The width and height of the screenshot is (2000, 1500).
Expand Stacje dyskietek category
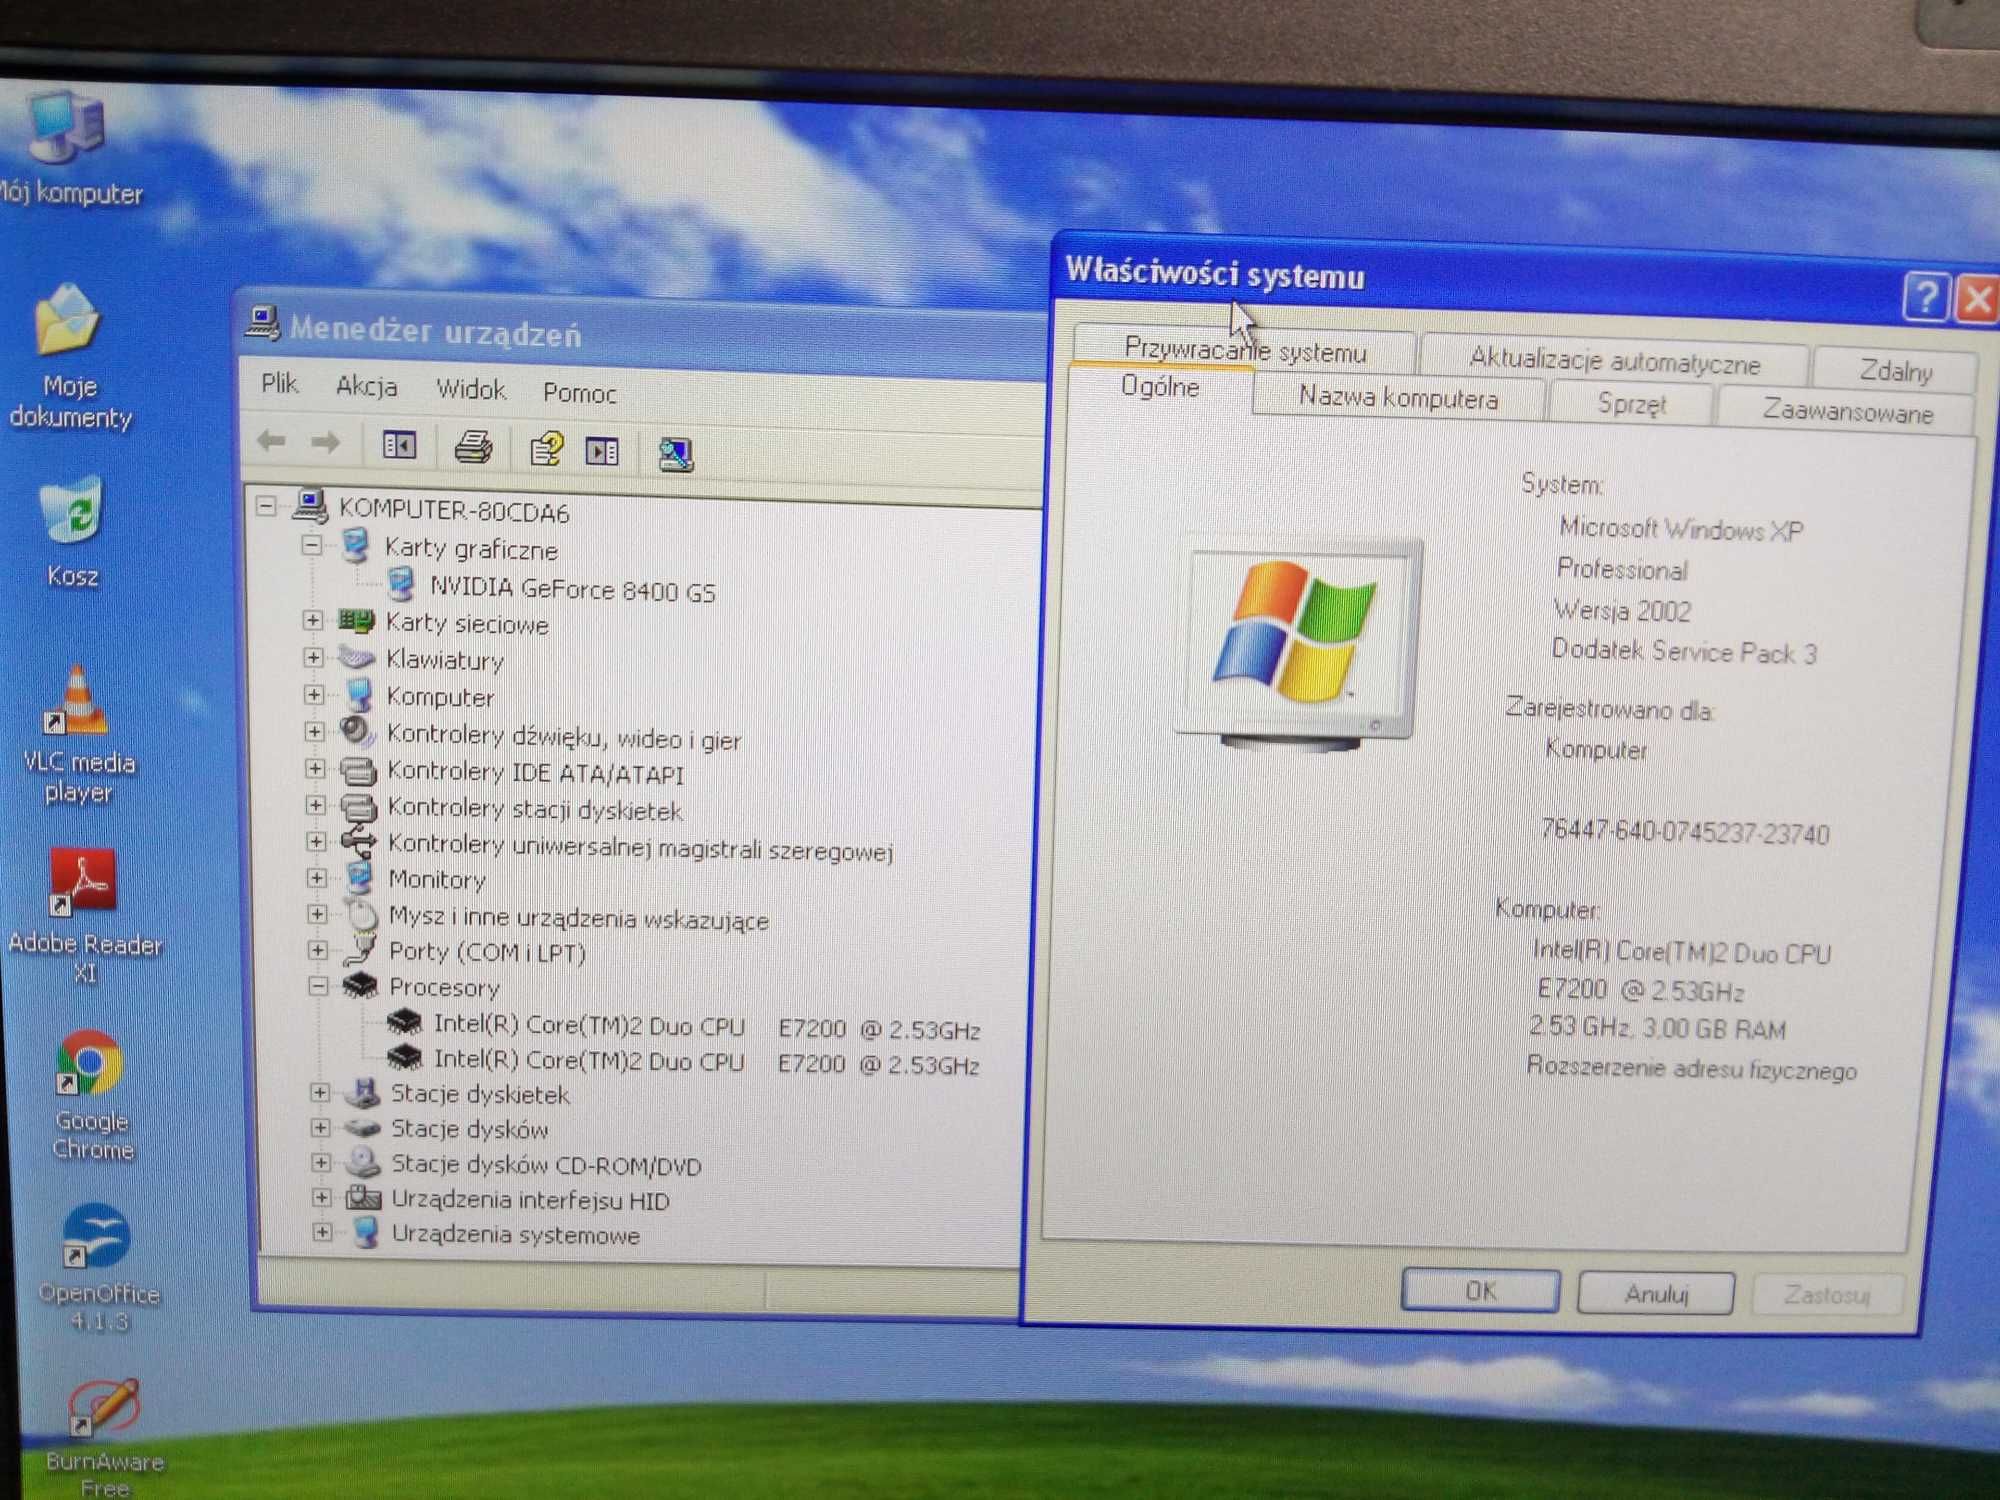(x=320, y=1092)
